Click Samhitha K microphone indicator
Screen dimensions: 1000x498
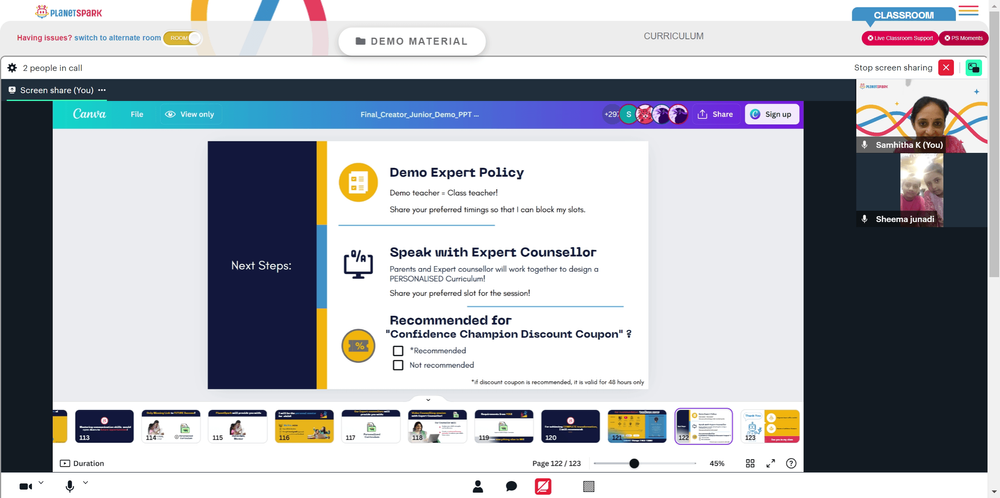click(865, 145)
